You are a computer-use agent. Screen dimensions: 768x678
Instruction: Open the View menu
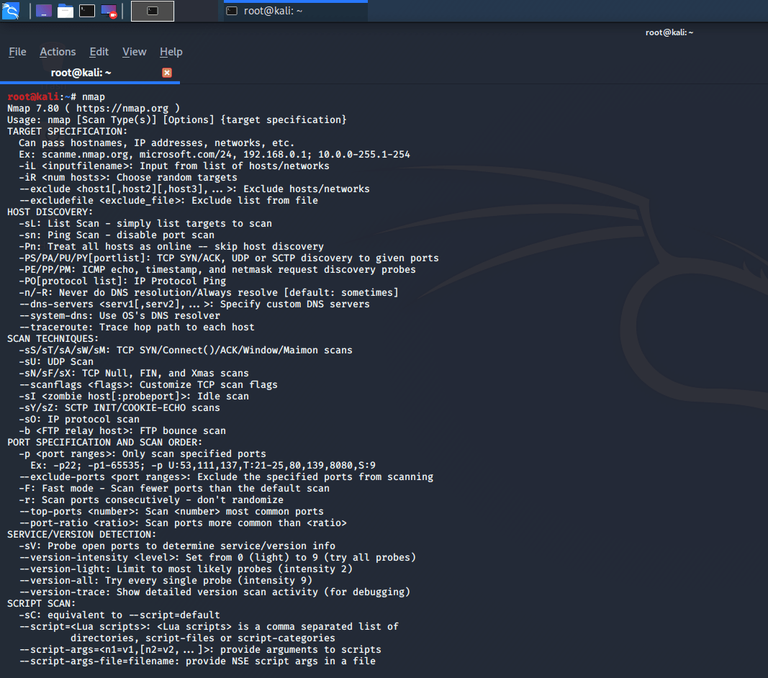point(134,51)
